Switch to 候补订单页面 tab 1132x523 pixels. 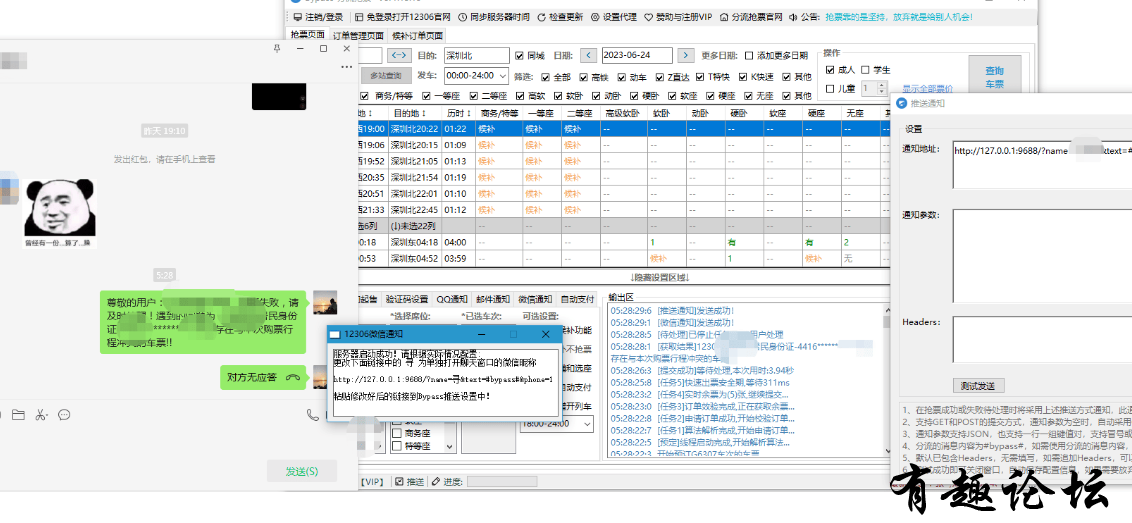(x=417, y=35)
